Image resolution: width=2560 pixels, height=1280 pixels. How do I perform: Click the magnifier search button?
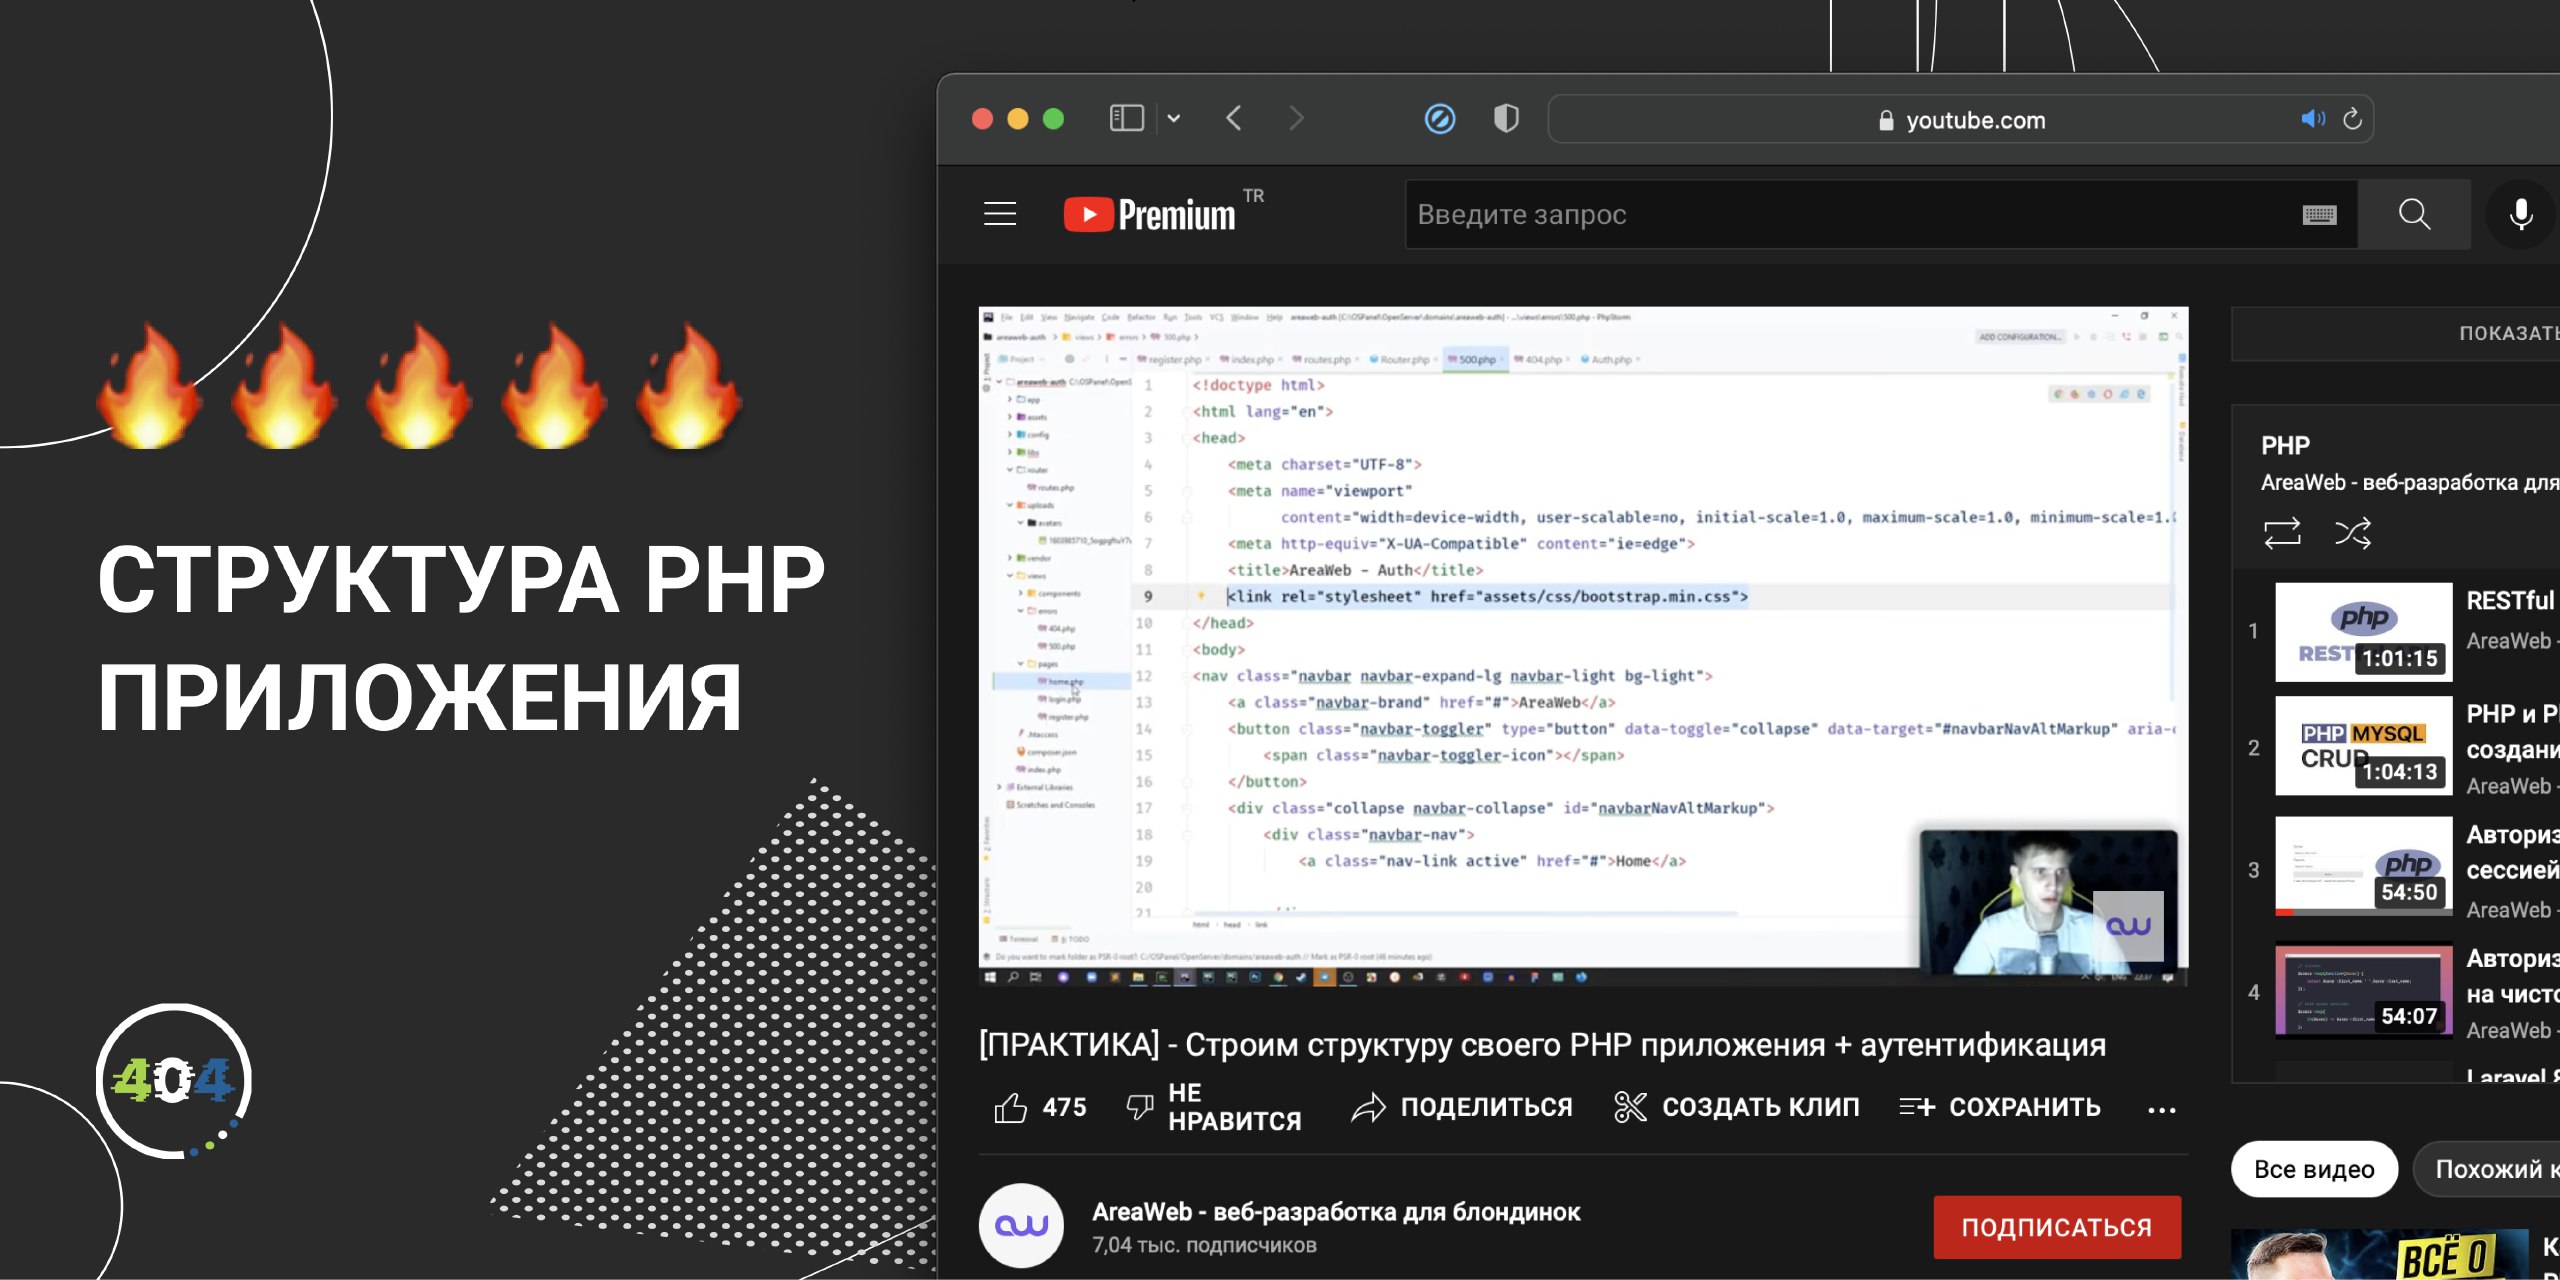tap(2414, 214)
